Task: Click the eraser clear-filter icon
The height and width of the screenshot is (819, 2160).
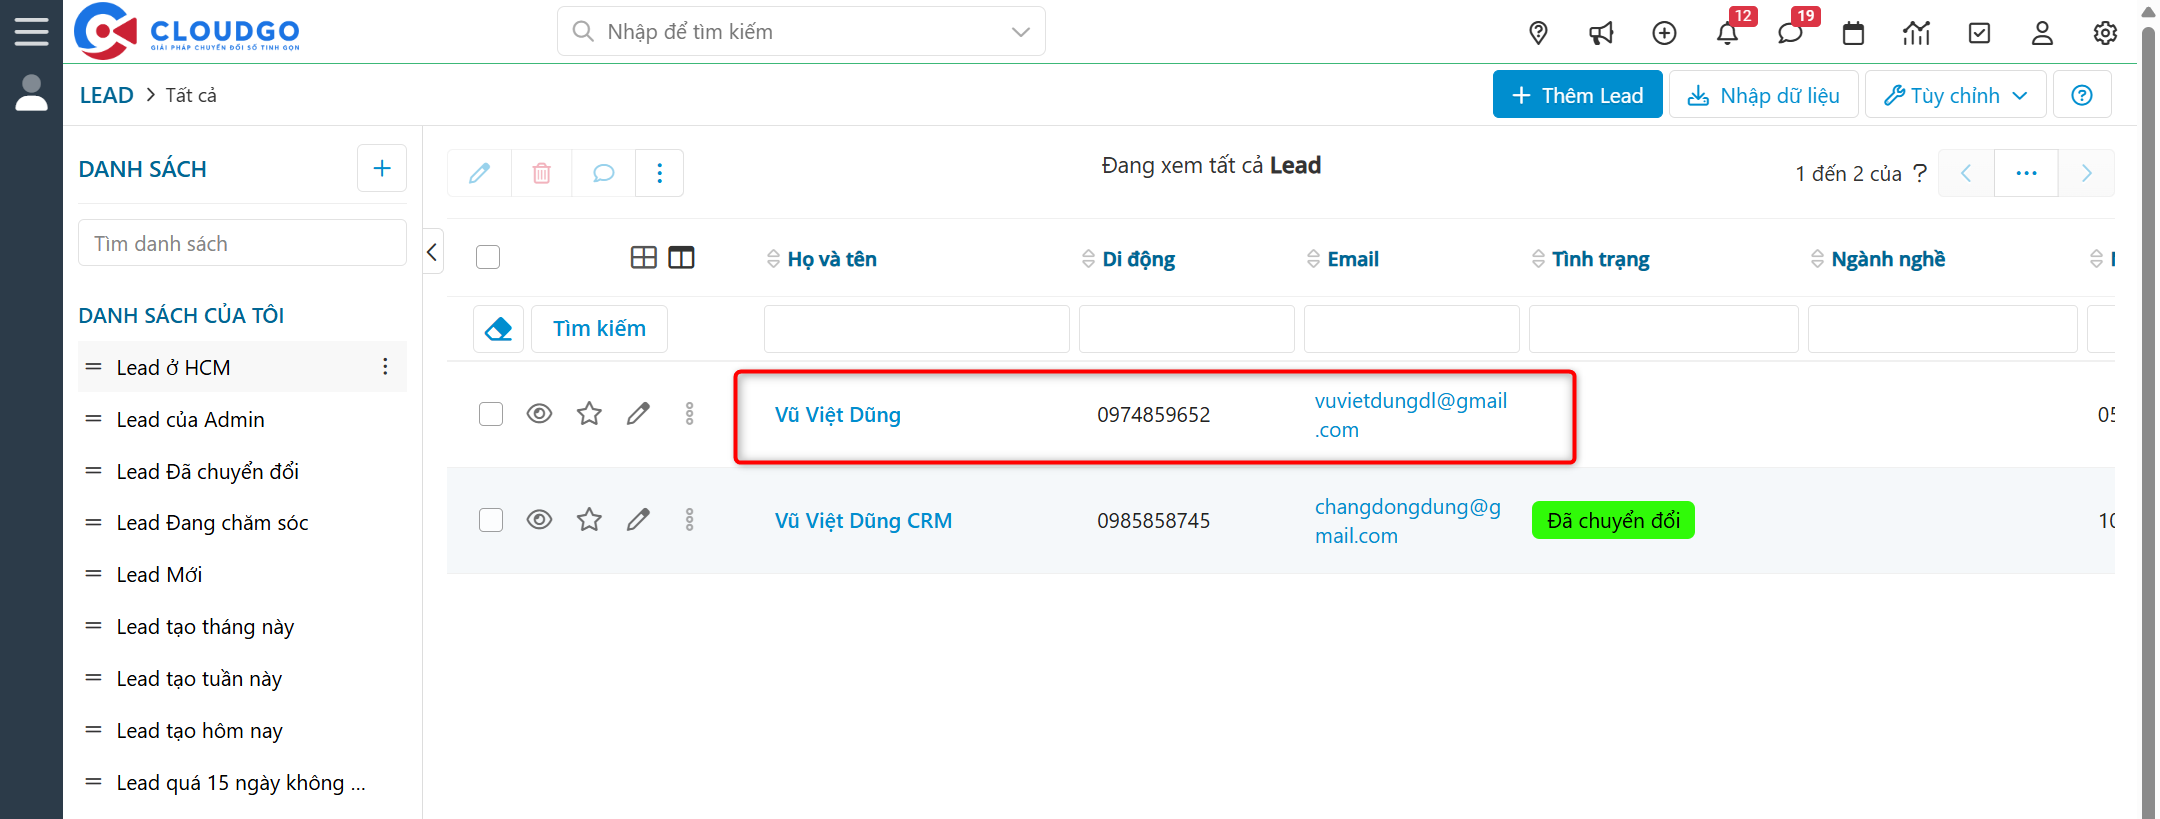Action: coord(498,329)
